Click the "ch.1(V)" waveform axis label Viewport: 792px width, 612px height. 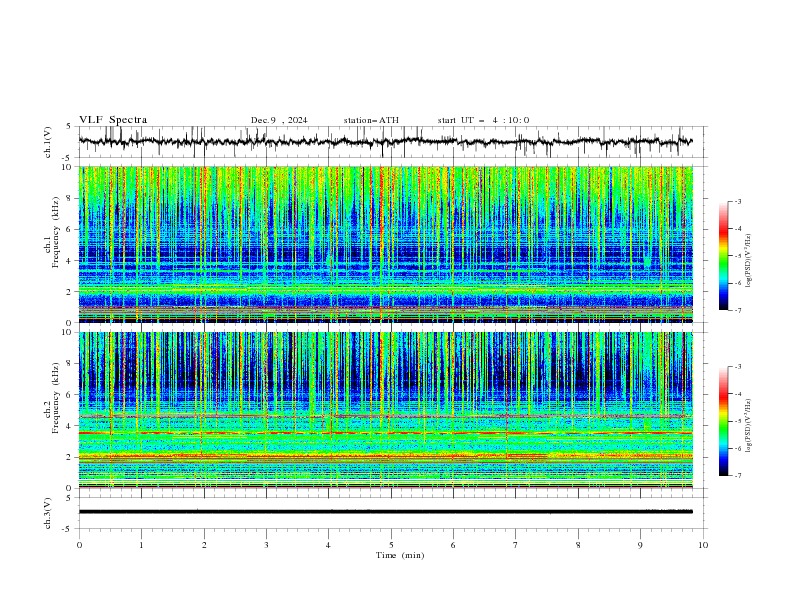48,142
